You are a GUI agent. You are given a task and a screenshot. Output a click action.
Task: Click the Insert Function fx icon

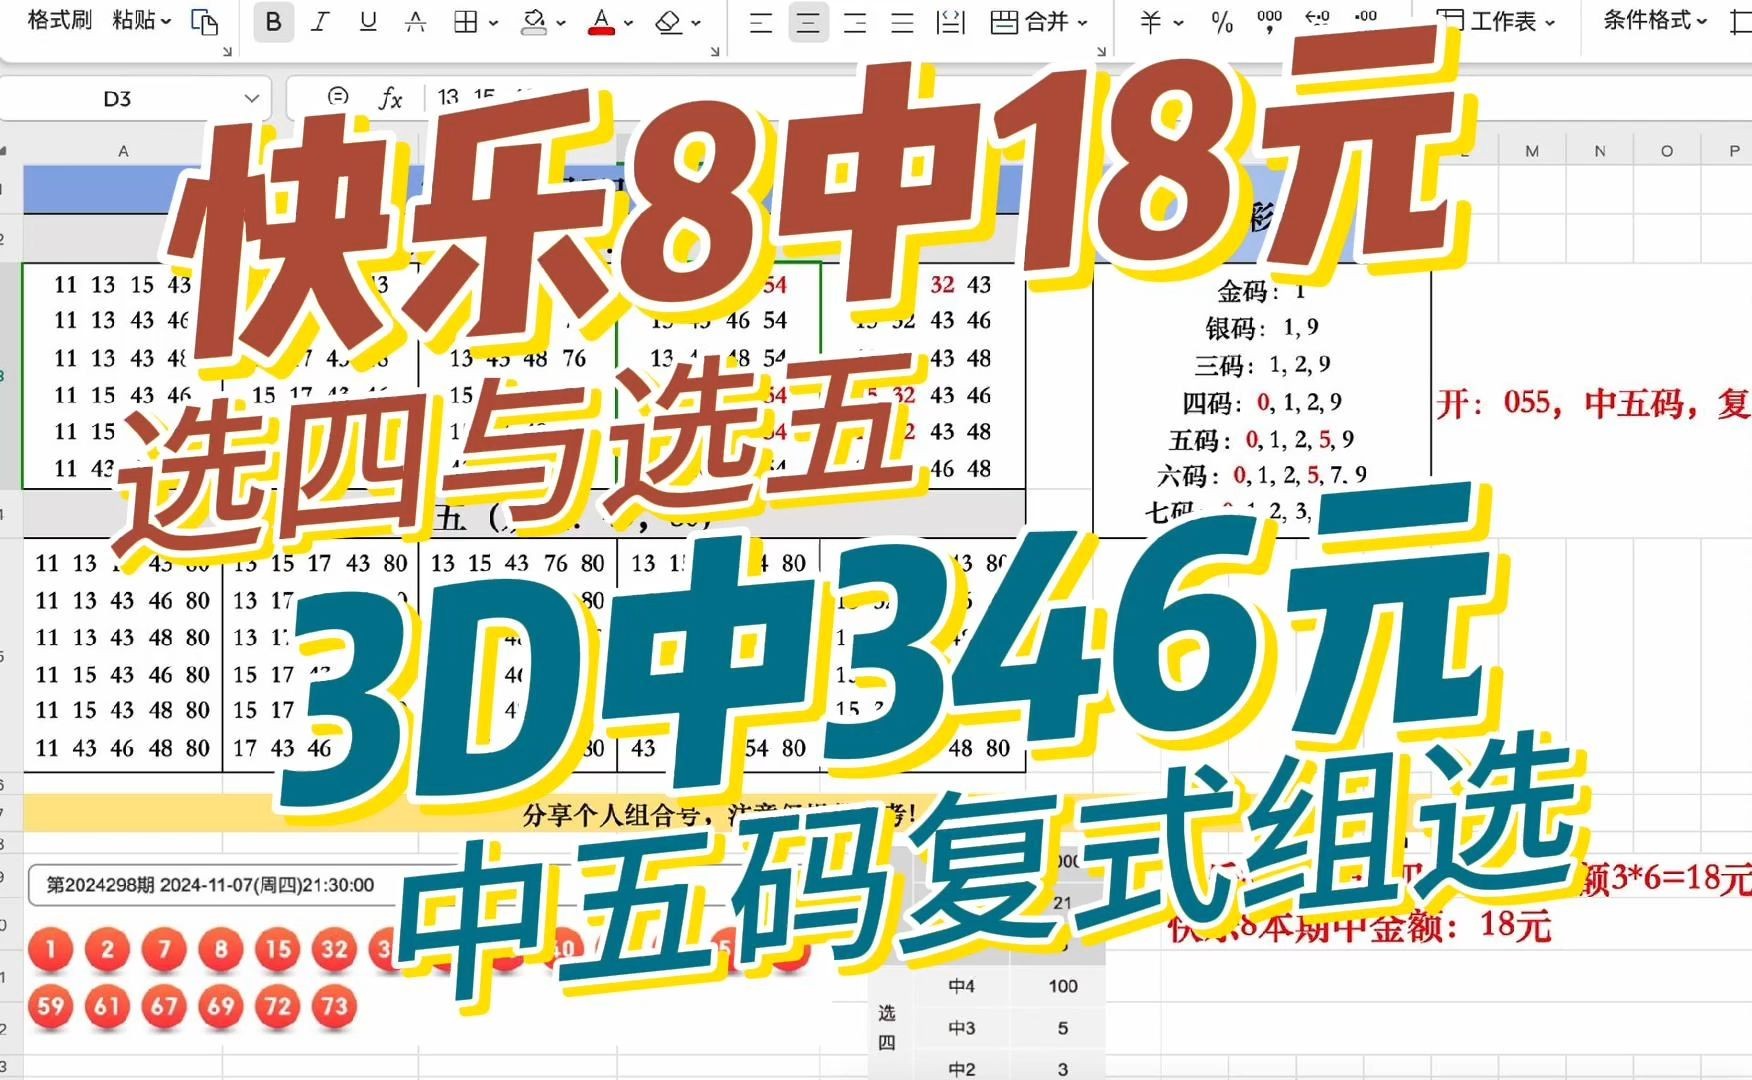(390, 98)
